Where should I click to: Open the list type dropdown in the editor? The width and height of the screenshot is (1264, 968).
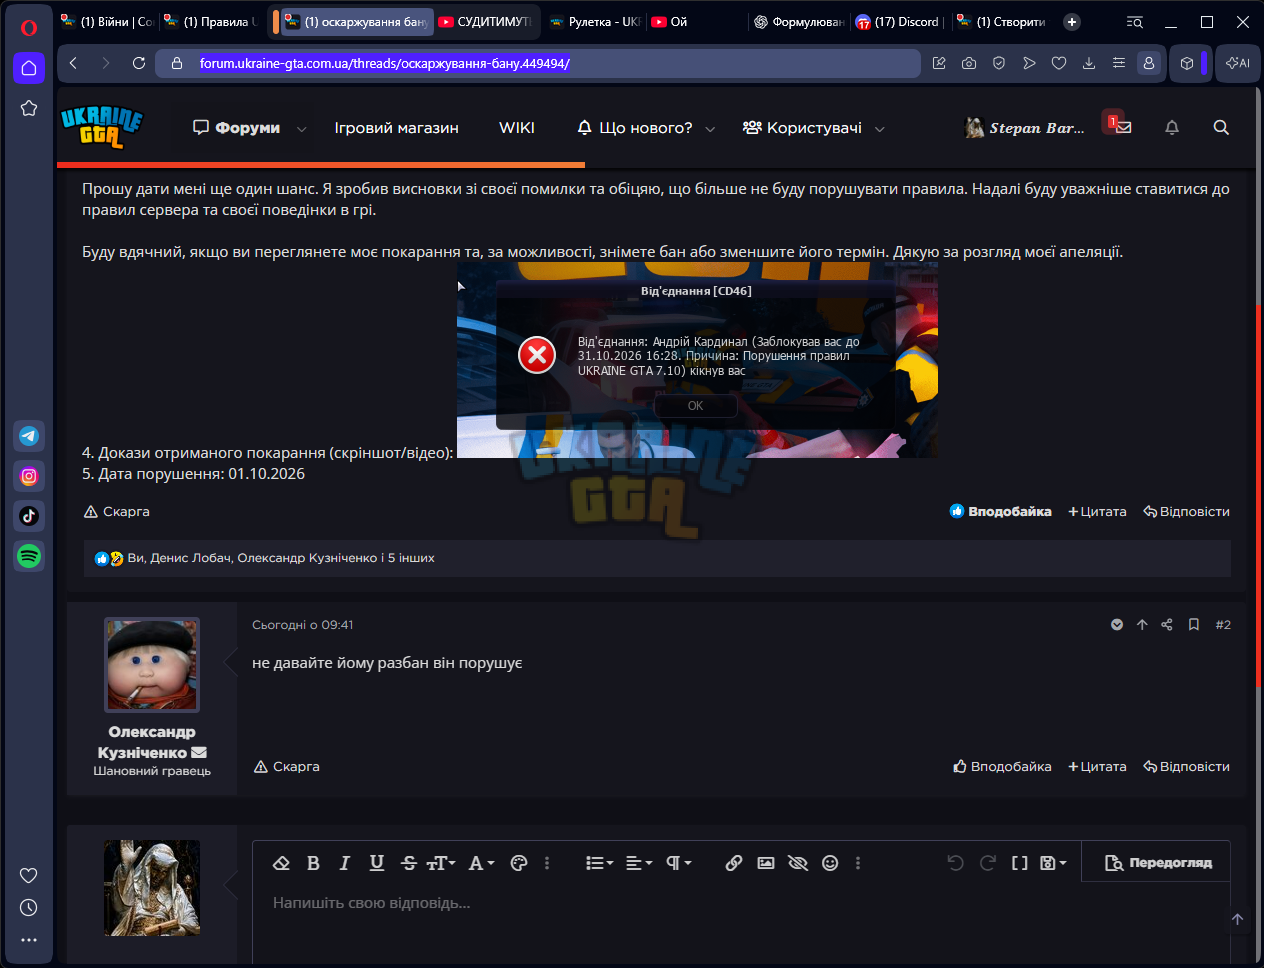tap(599, 863)
